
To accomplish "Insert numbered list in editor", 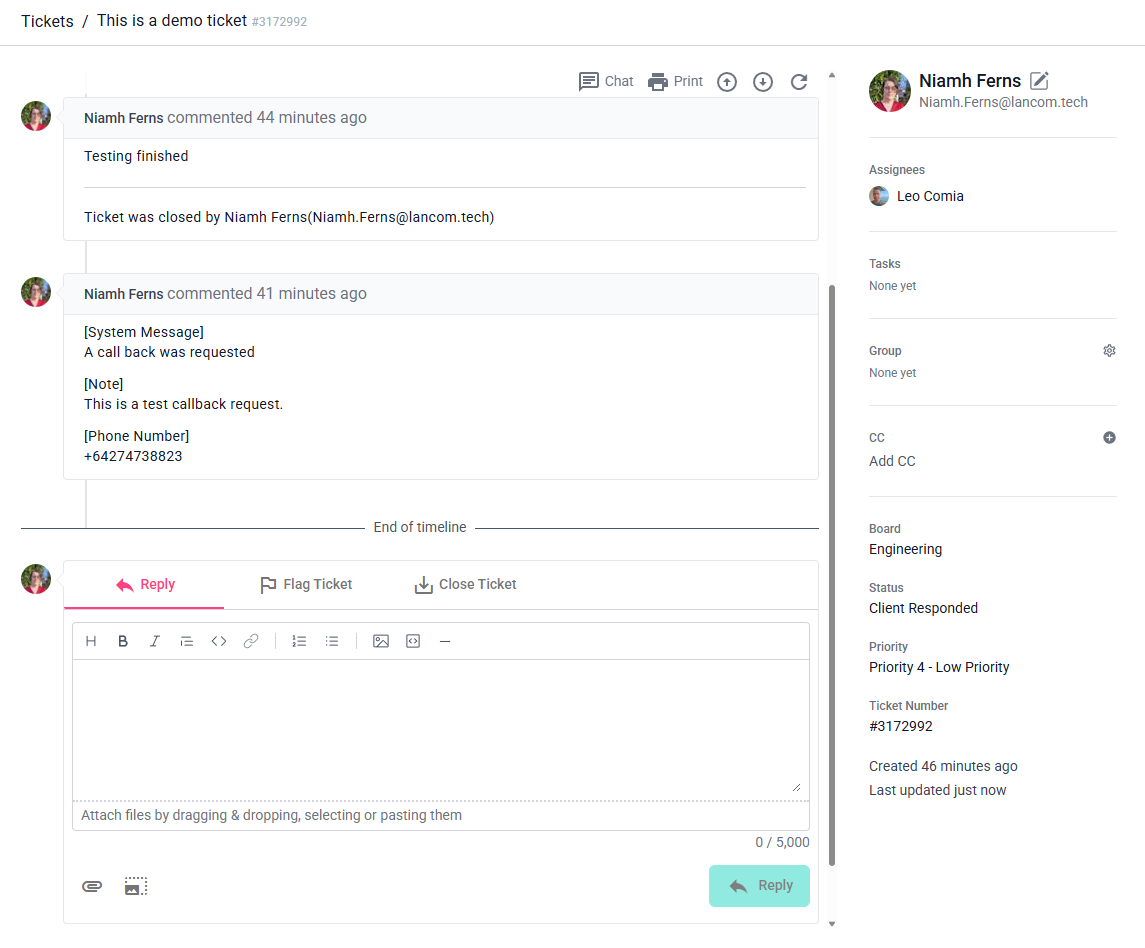I will [x=299, y=641].
